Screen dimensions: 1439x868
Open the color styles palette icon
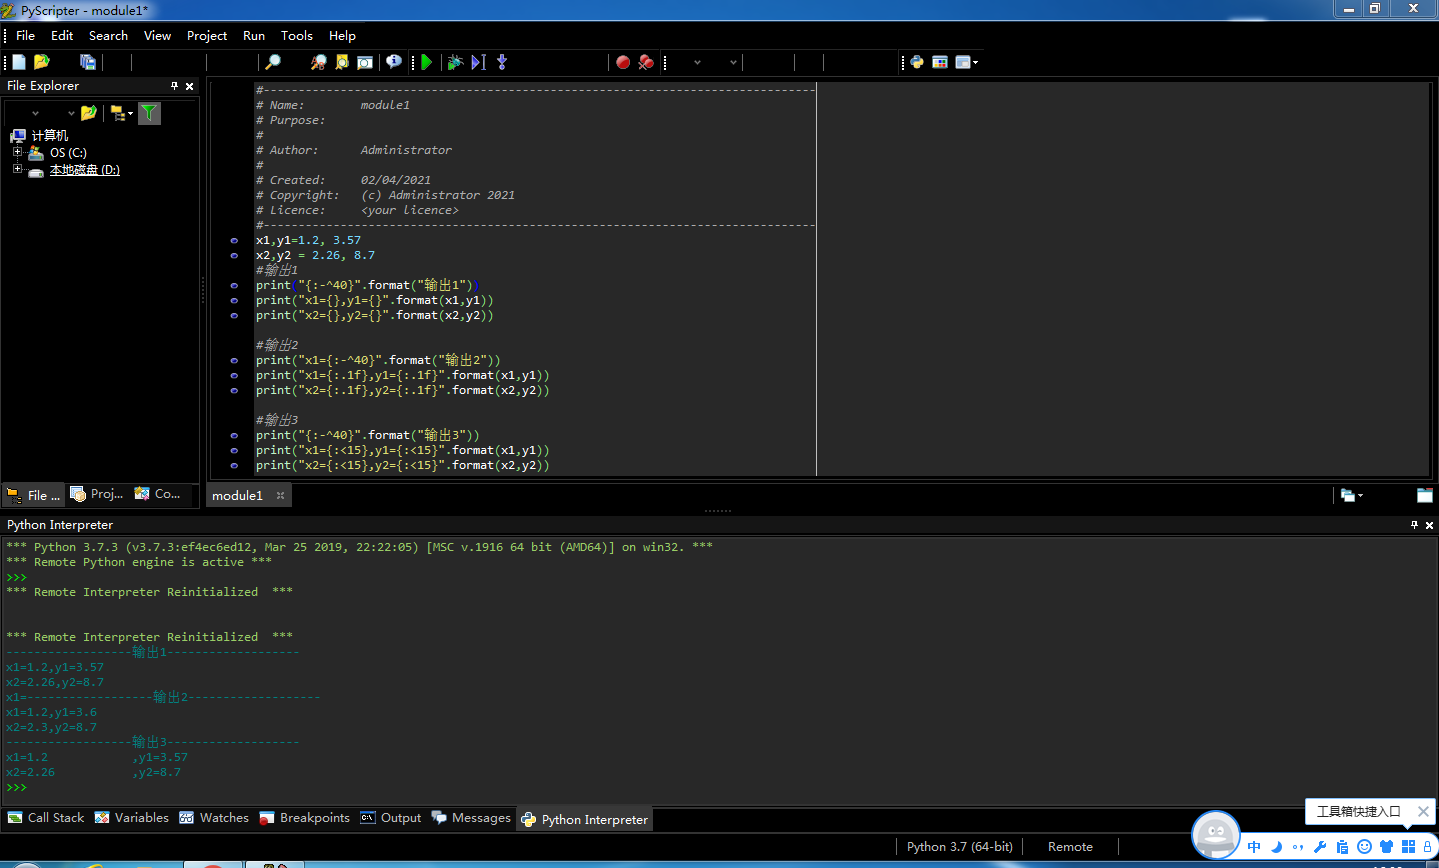tap(940, 62)
